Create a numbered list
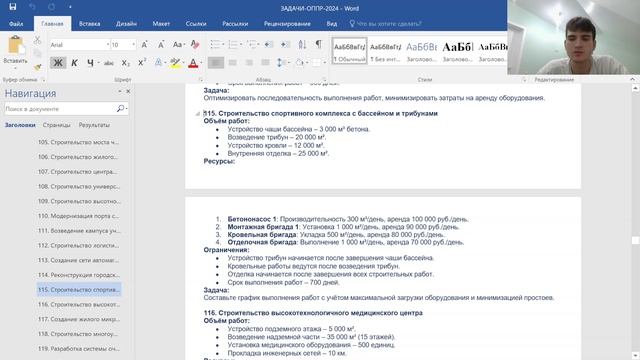The image size is (640, 360). click(233, 44)
